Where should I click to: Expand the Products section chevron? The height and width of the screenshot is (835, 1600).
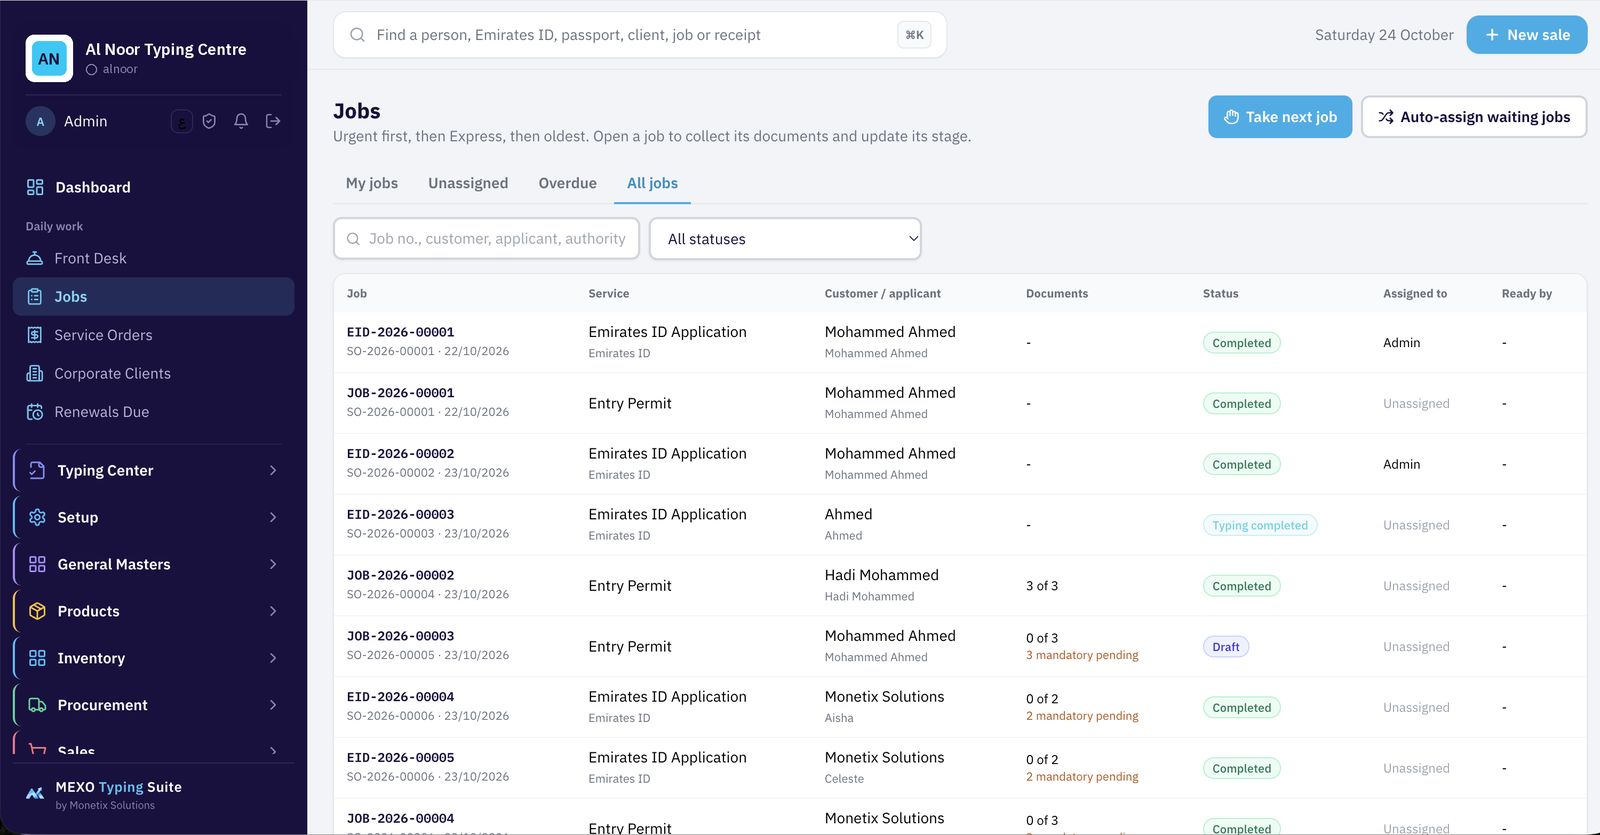(273, 611)
